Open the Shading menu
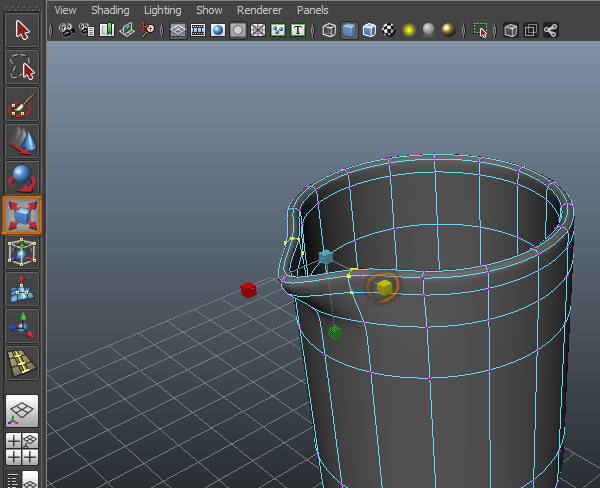Viewport: 600px width, 488px height. [110, 10]
